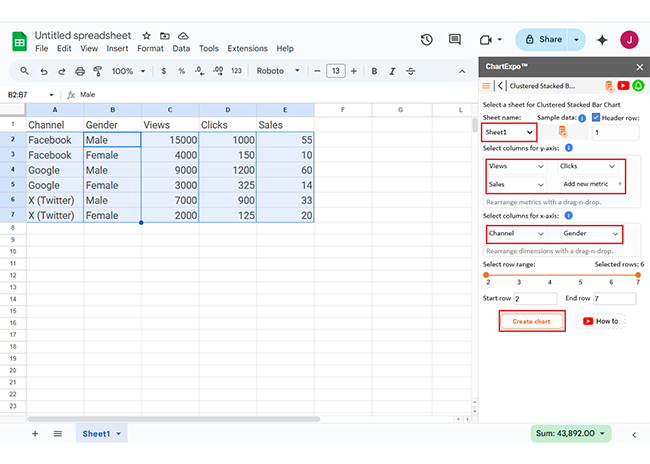The height and width of the screenshot is (464, 650).
Task: Open the Format menu
Action: tap(150, 49)
